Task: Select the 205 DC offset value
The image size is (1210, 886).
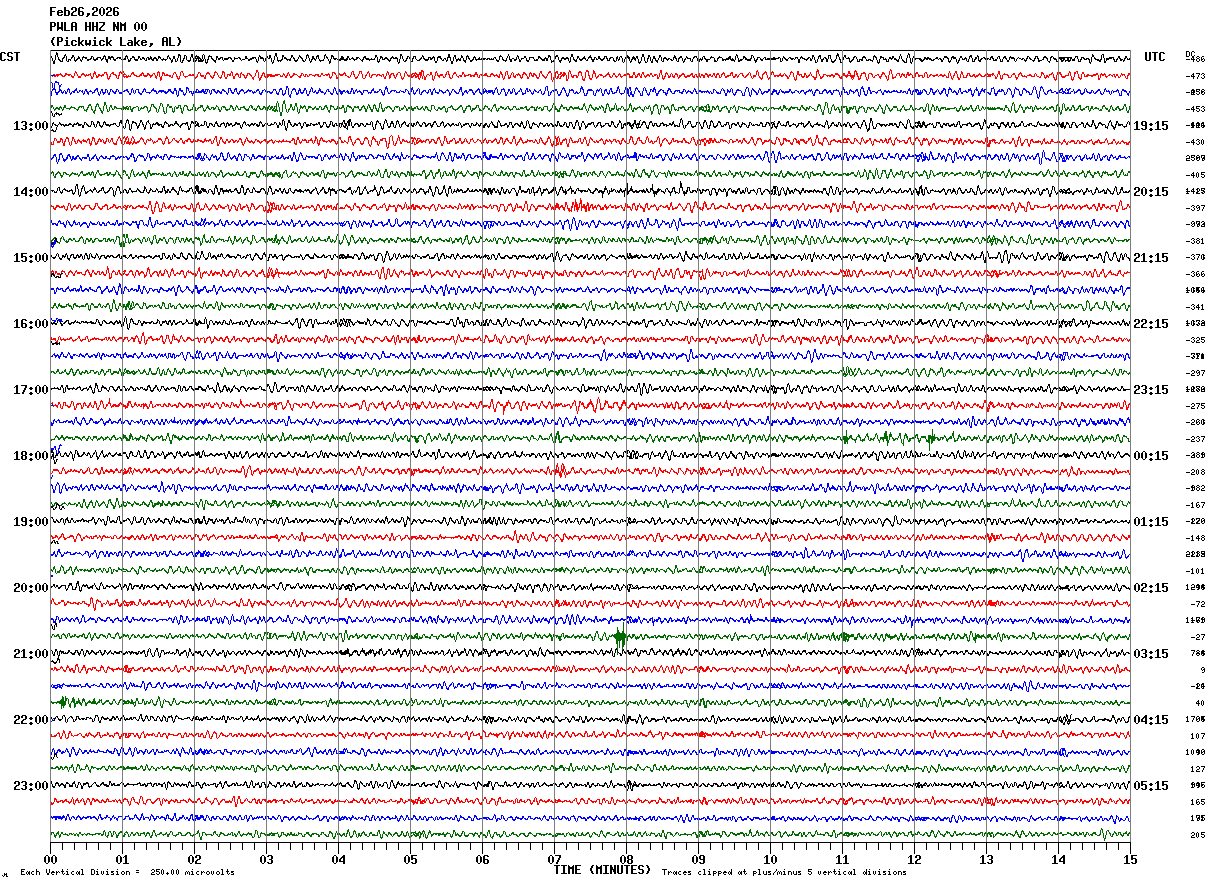Action: [1197, 835]
